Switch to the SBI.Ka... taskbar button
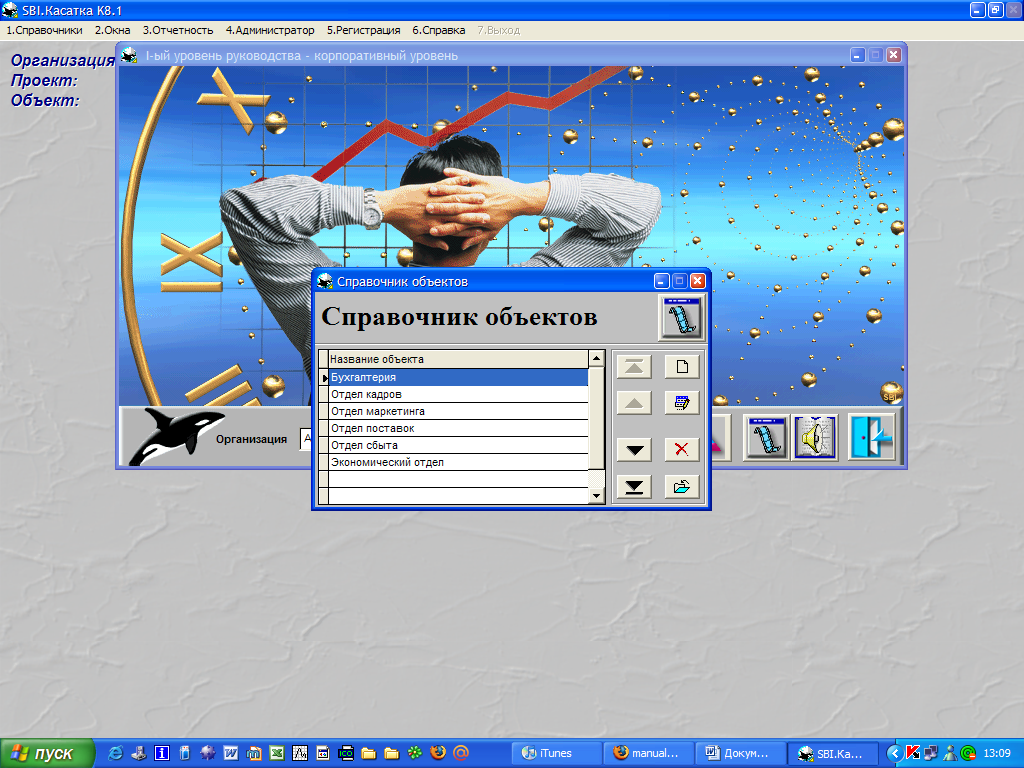This screenshot has width=1024, height=768. (833, 753)
